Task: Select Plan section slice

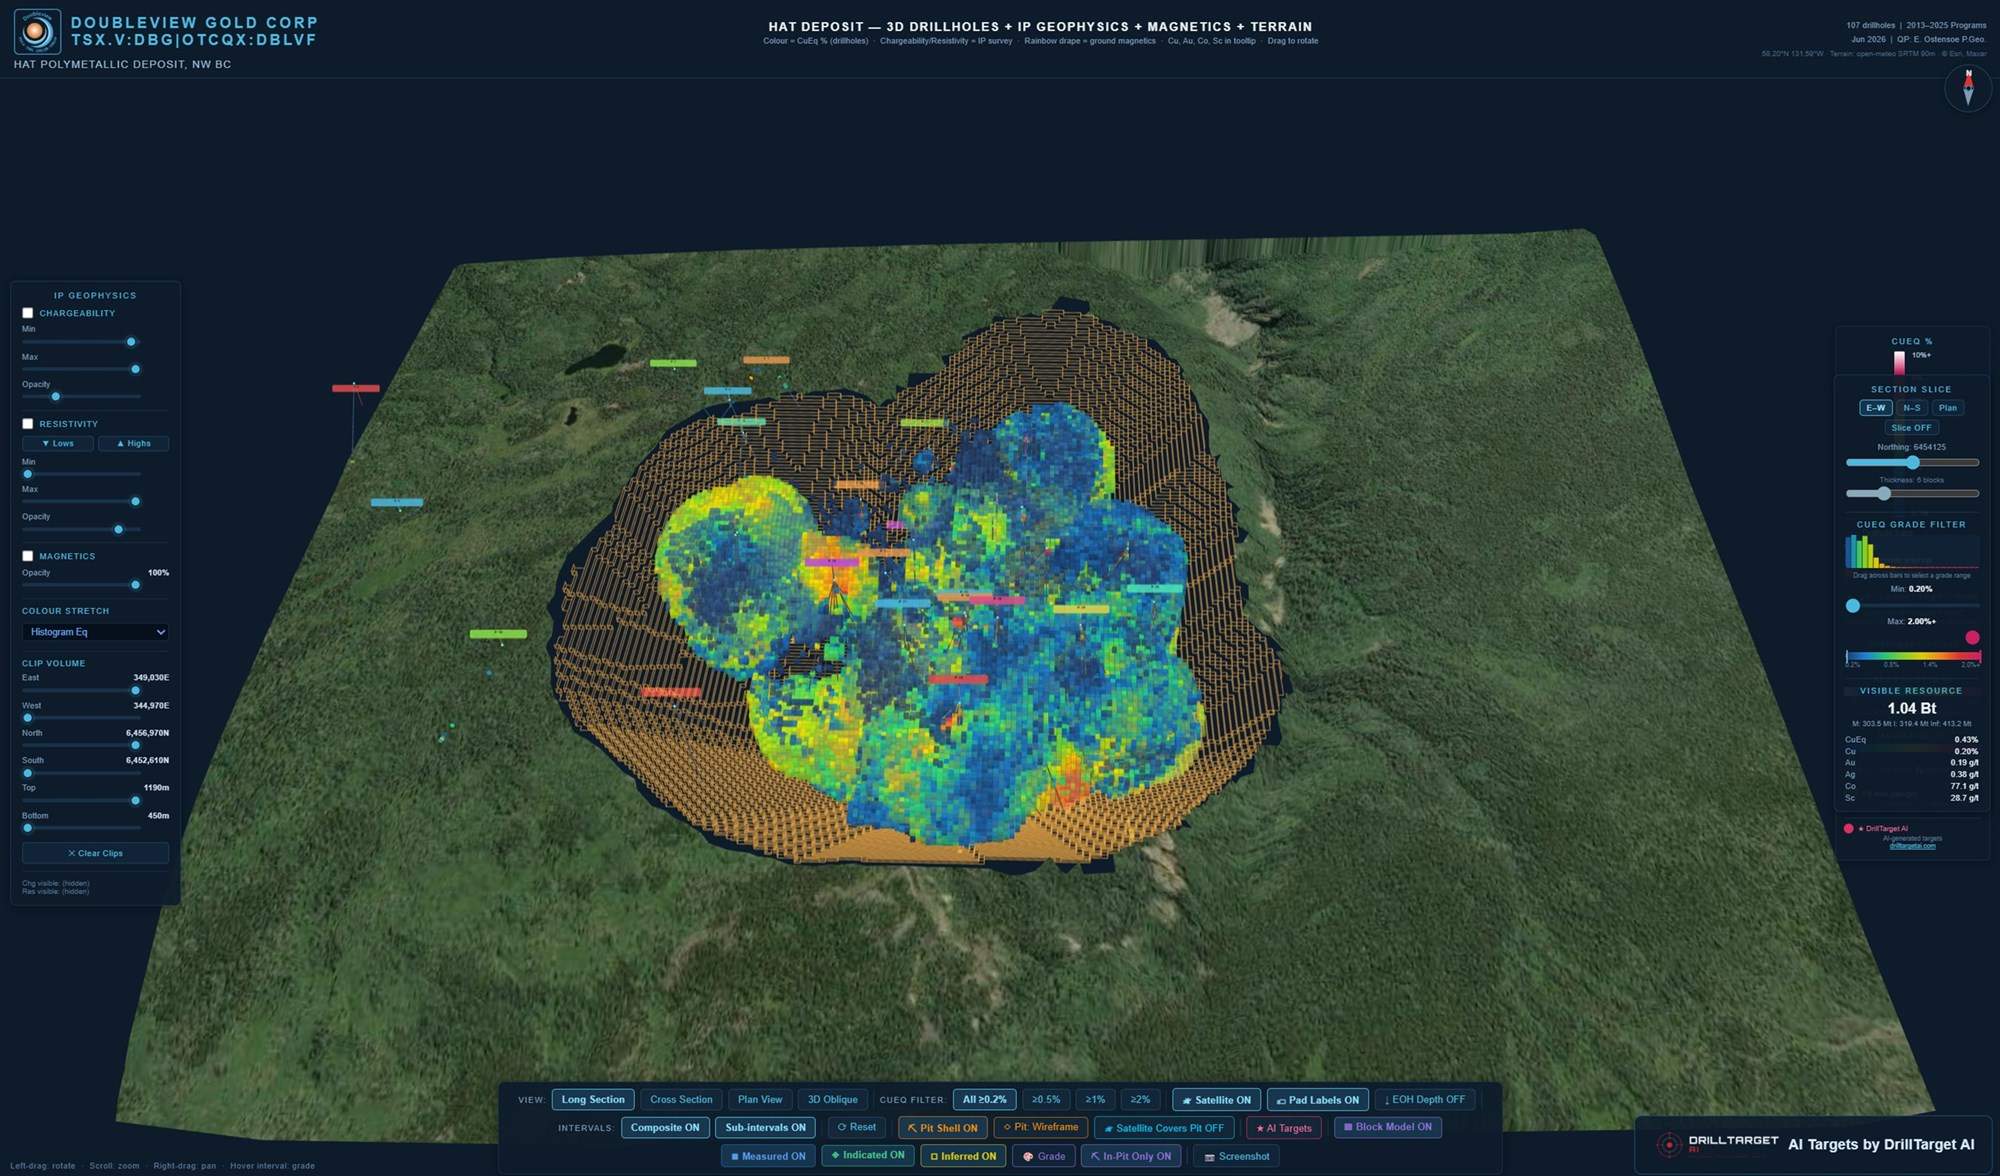Action: coord(1947,408)
